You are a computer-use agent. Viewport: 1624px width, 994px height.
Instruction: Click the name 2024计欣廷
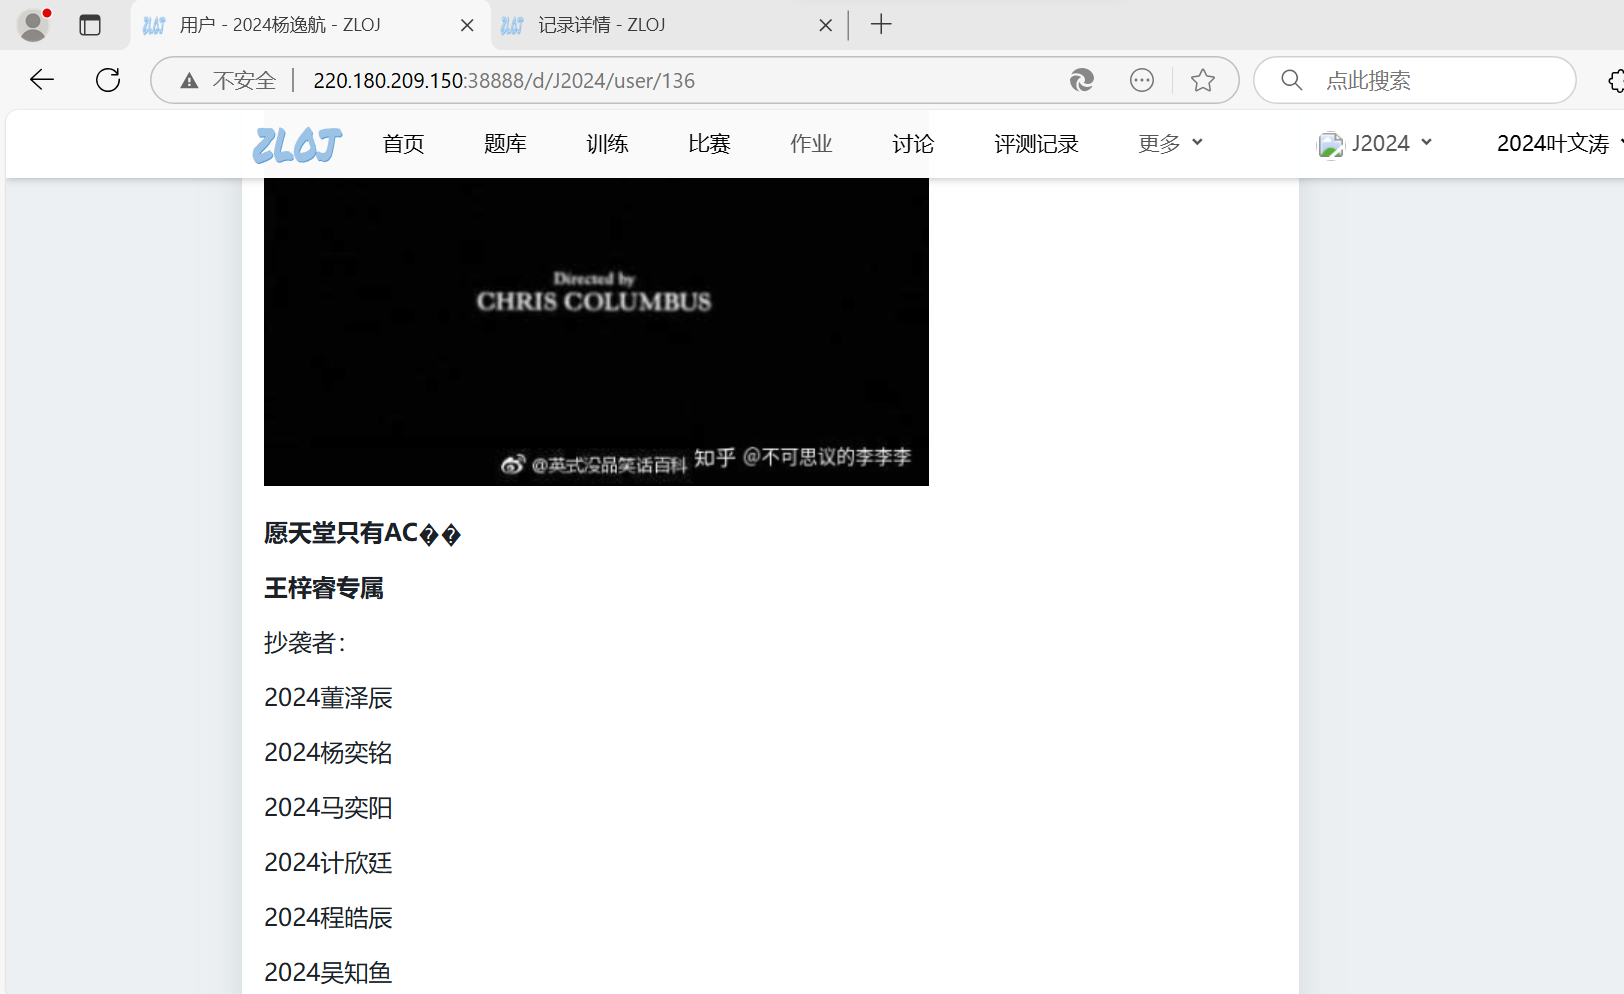tap(328, 863)
